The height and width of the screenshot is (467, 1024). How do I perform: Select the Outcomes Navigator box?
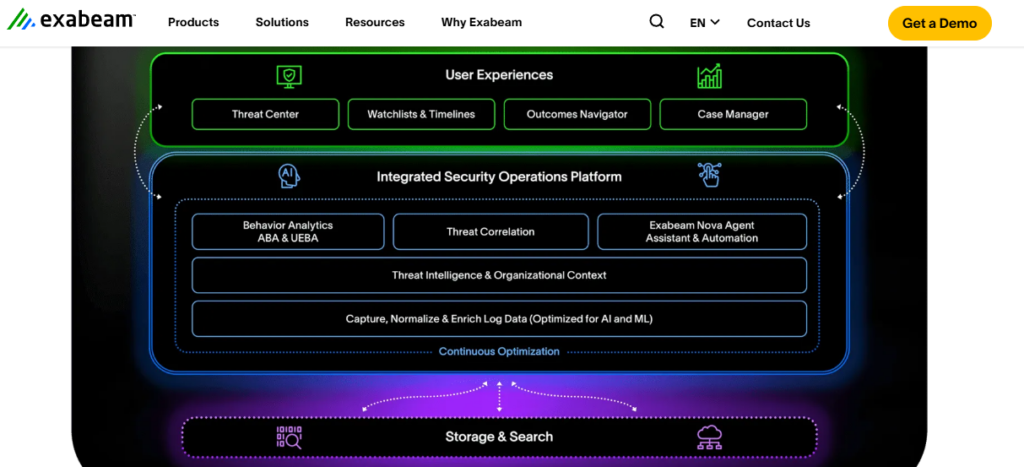577,114
